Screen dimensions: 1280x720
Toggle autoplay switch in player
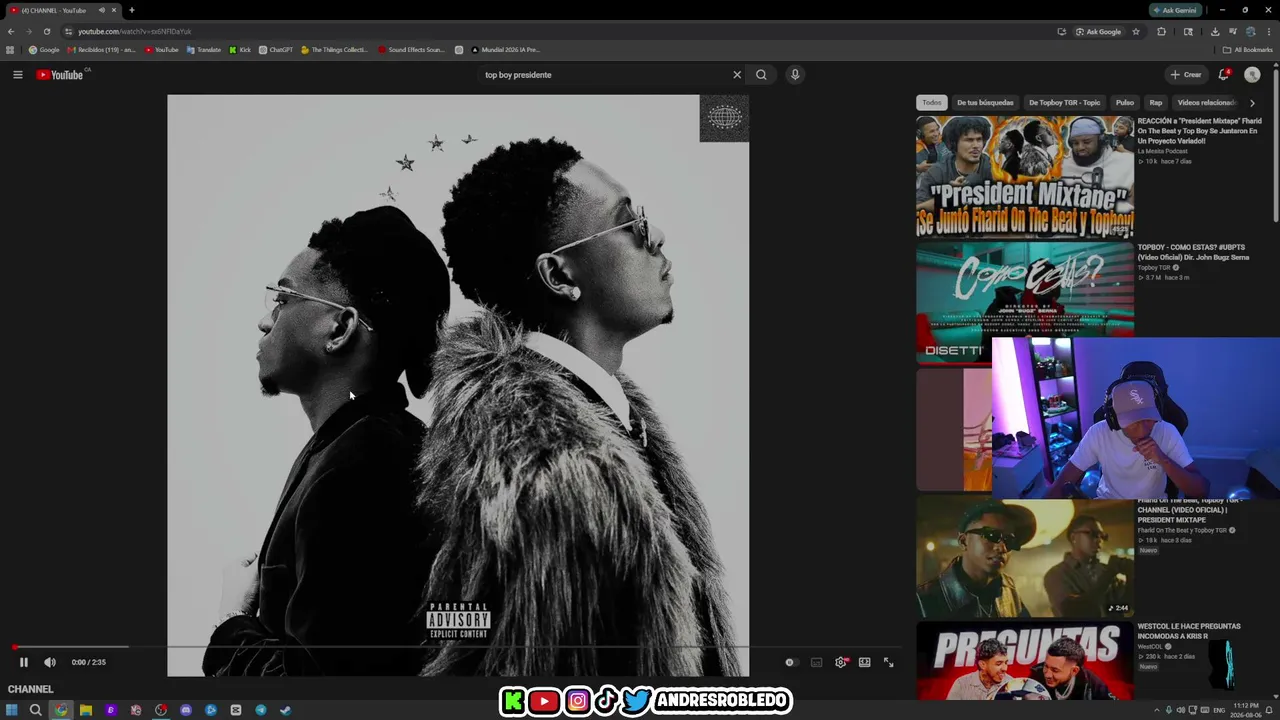click(x=790, y=662)
